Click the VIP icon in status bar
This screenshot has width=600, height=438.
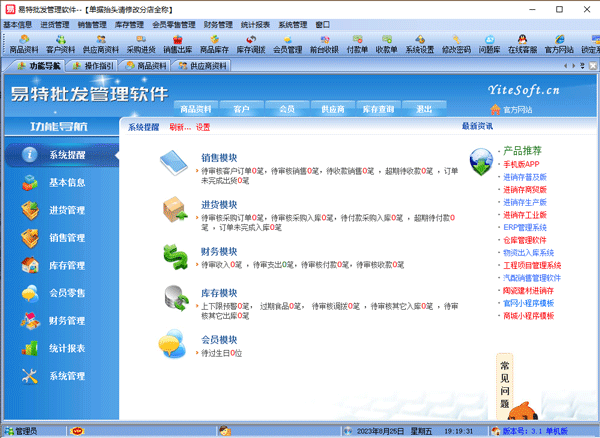77,431
